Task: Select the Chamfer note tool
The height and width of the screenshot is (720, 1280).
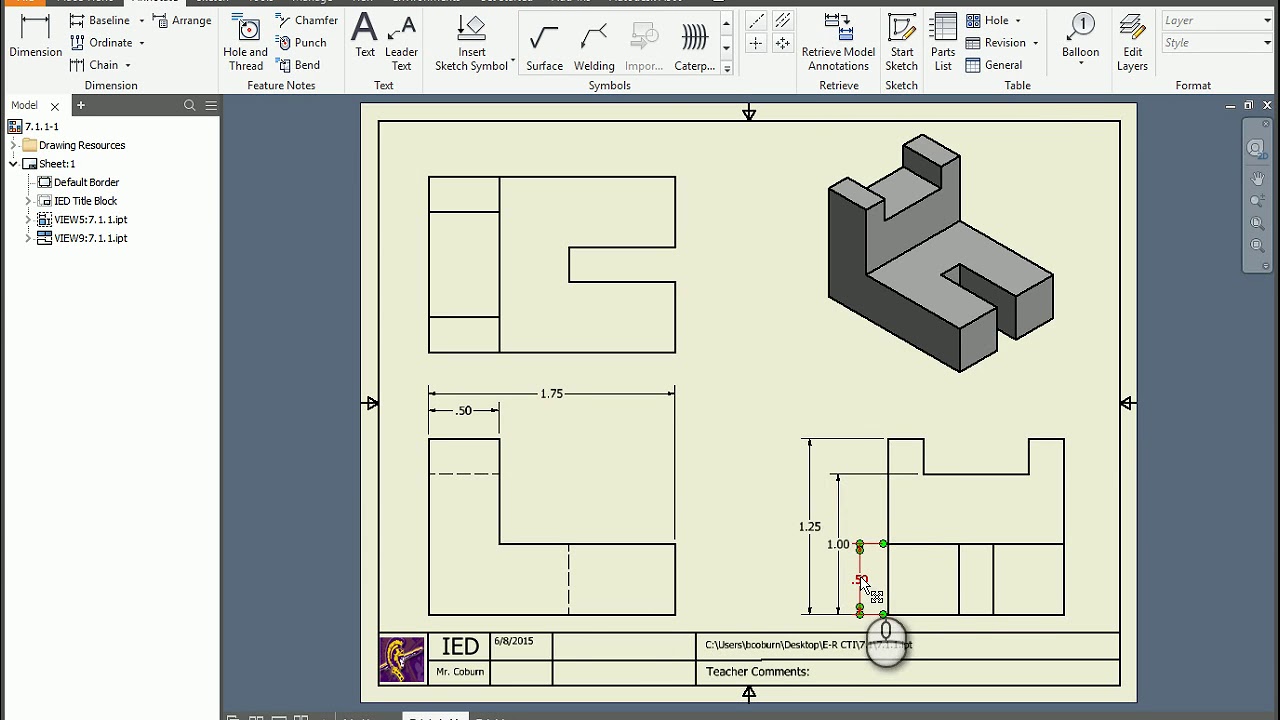Action: tap(306, 20)
